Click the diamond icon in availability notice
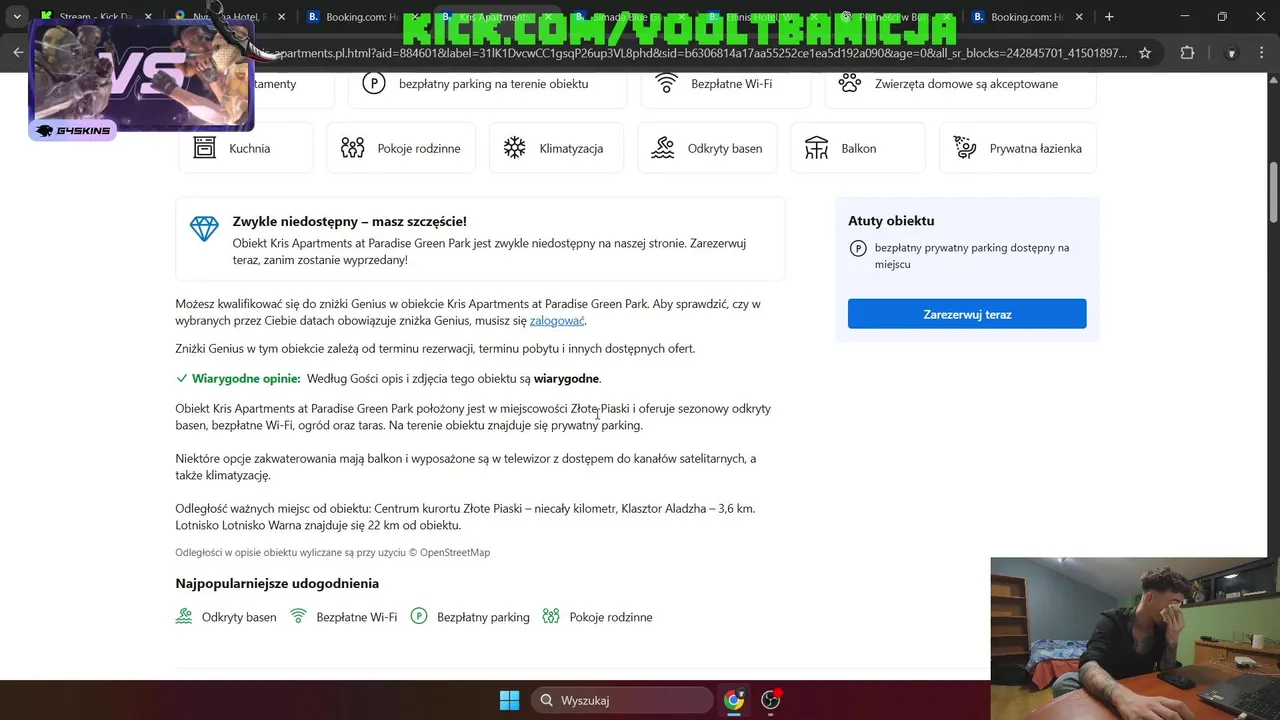The image size is (1280, 720). pyautogui.click(x=204, y=228)
